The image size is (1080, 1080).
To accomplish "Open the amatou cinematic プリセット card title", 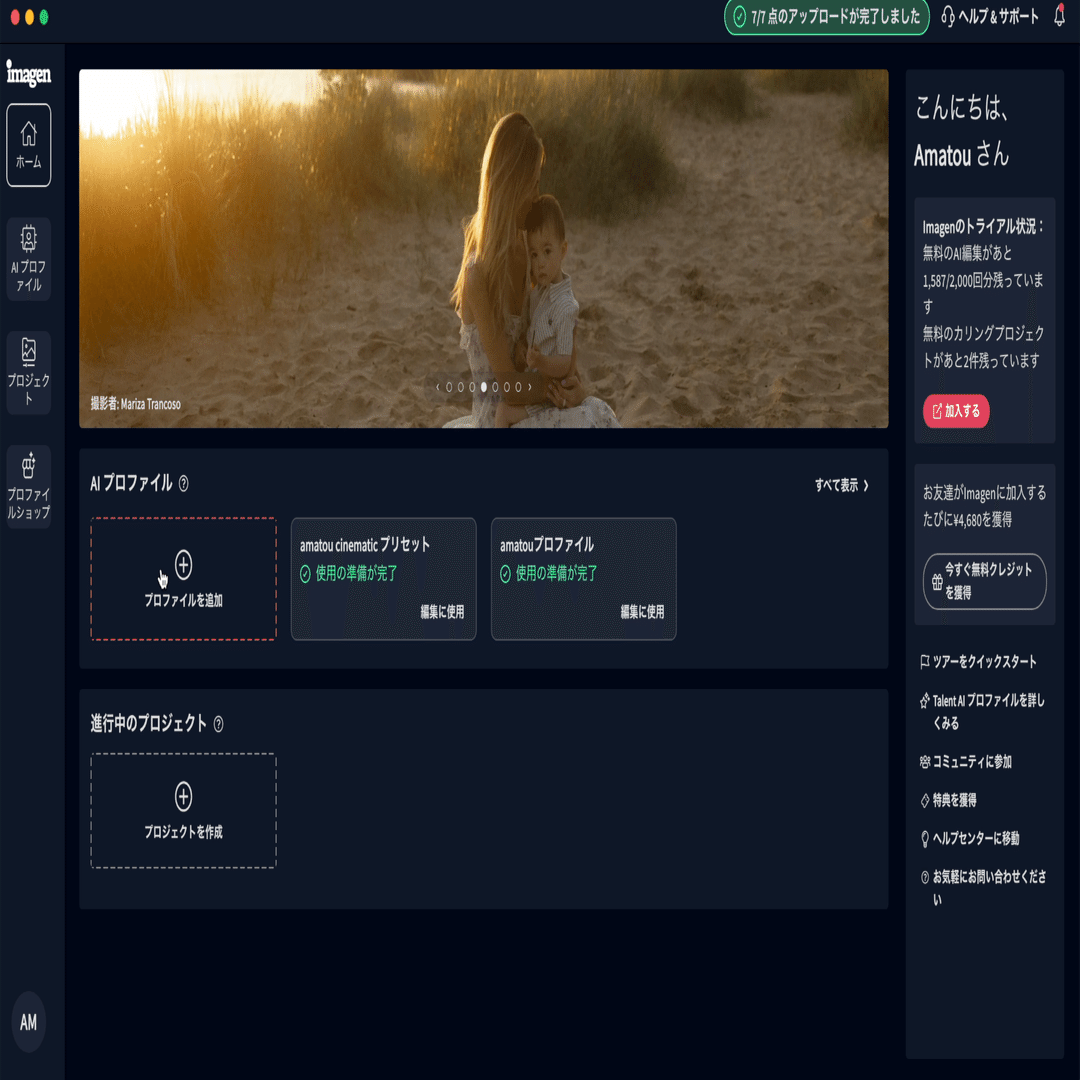I will click(x=365, y=545).
